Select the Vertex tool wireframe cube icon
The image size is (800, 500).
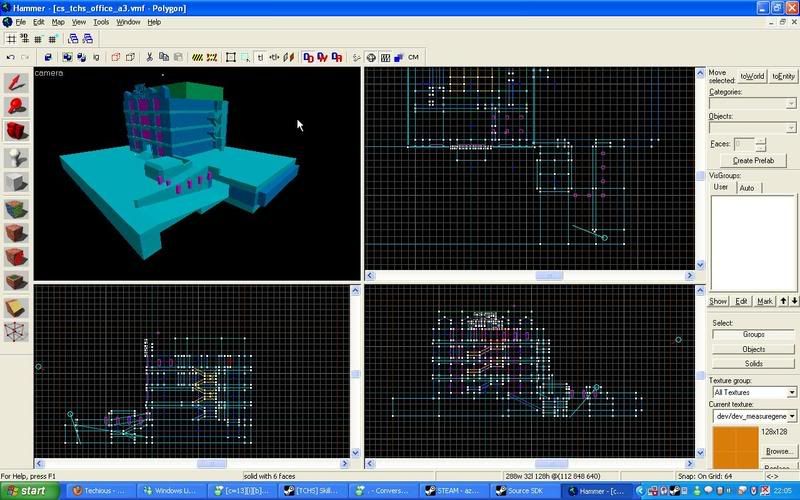(x=16, y=331)
